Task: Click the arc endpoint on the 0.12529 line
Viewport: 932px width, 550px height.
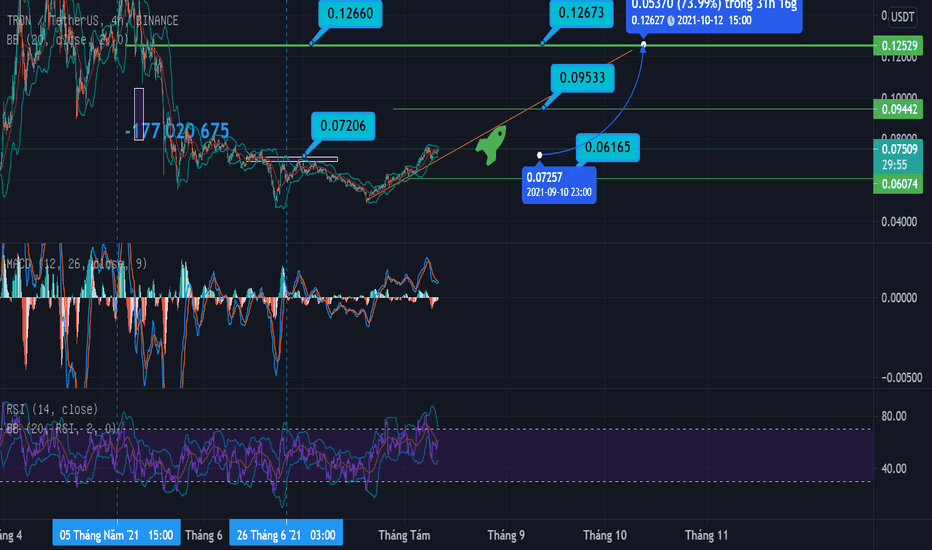Action: (x=643, y=45)
